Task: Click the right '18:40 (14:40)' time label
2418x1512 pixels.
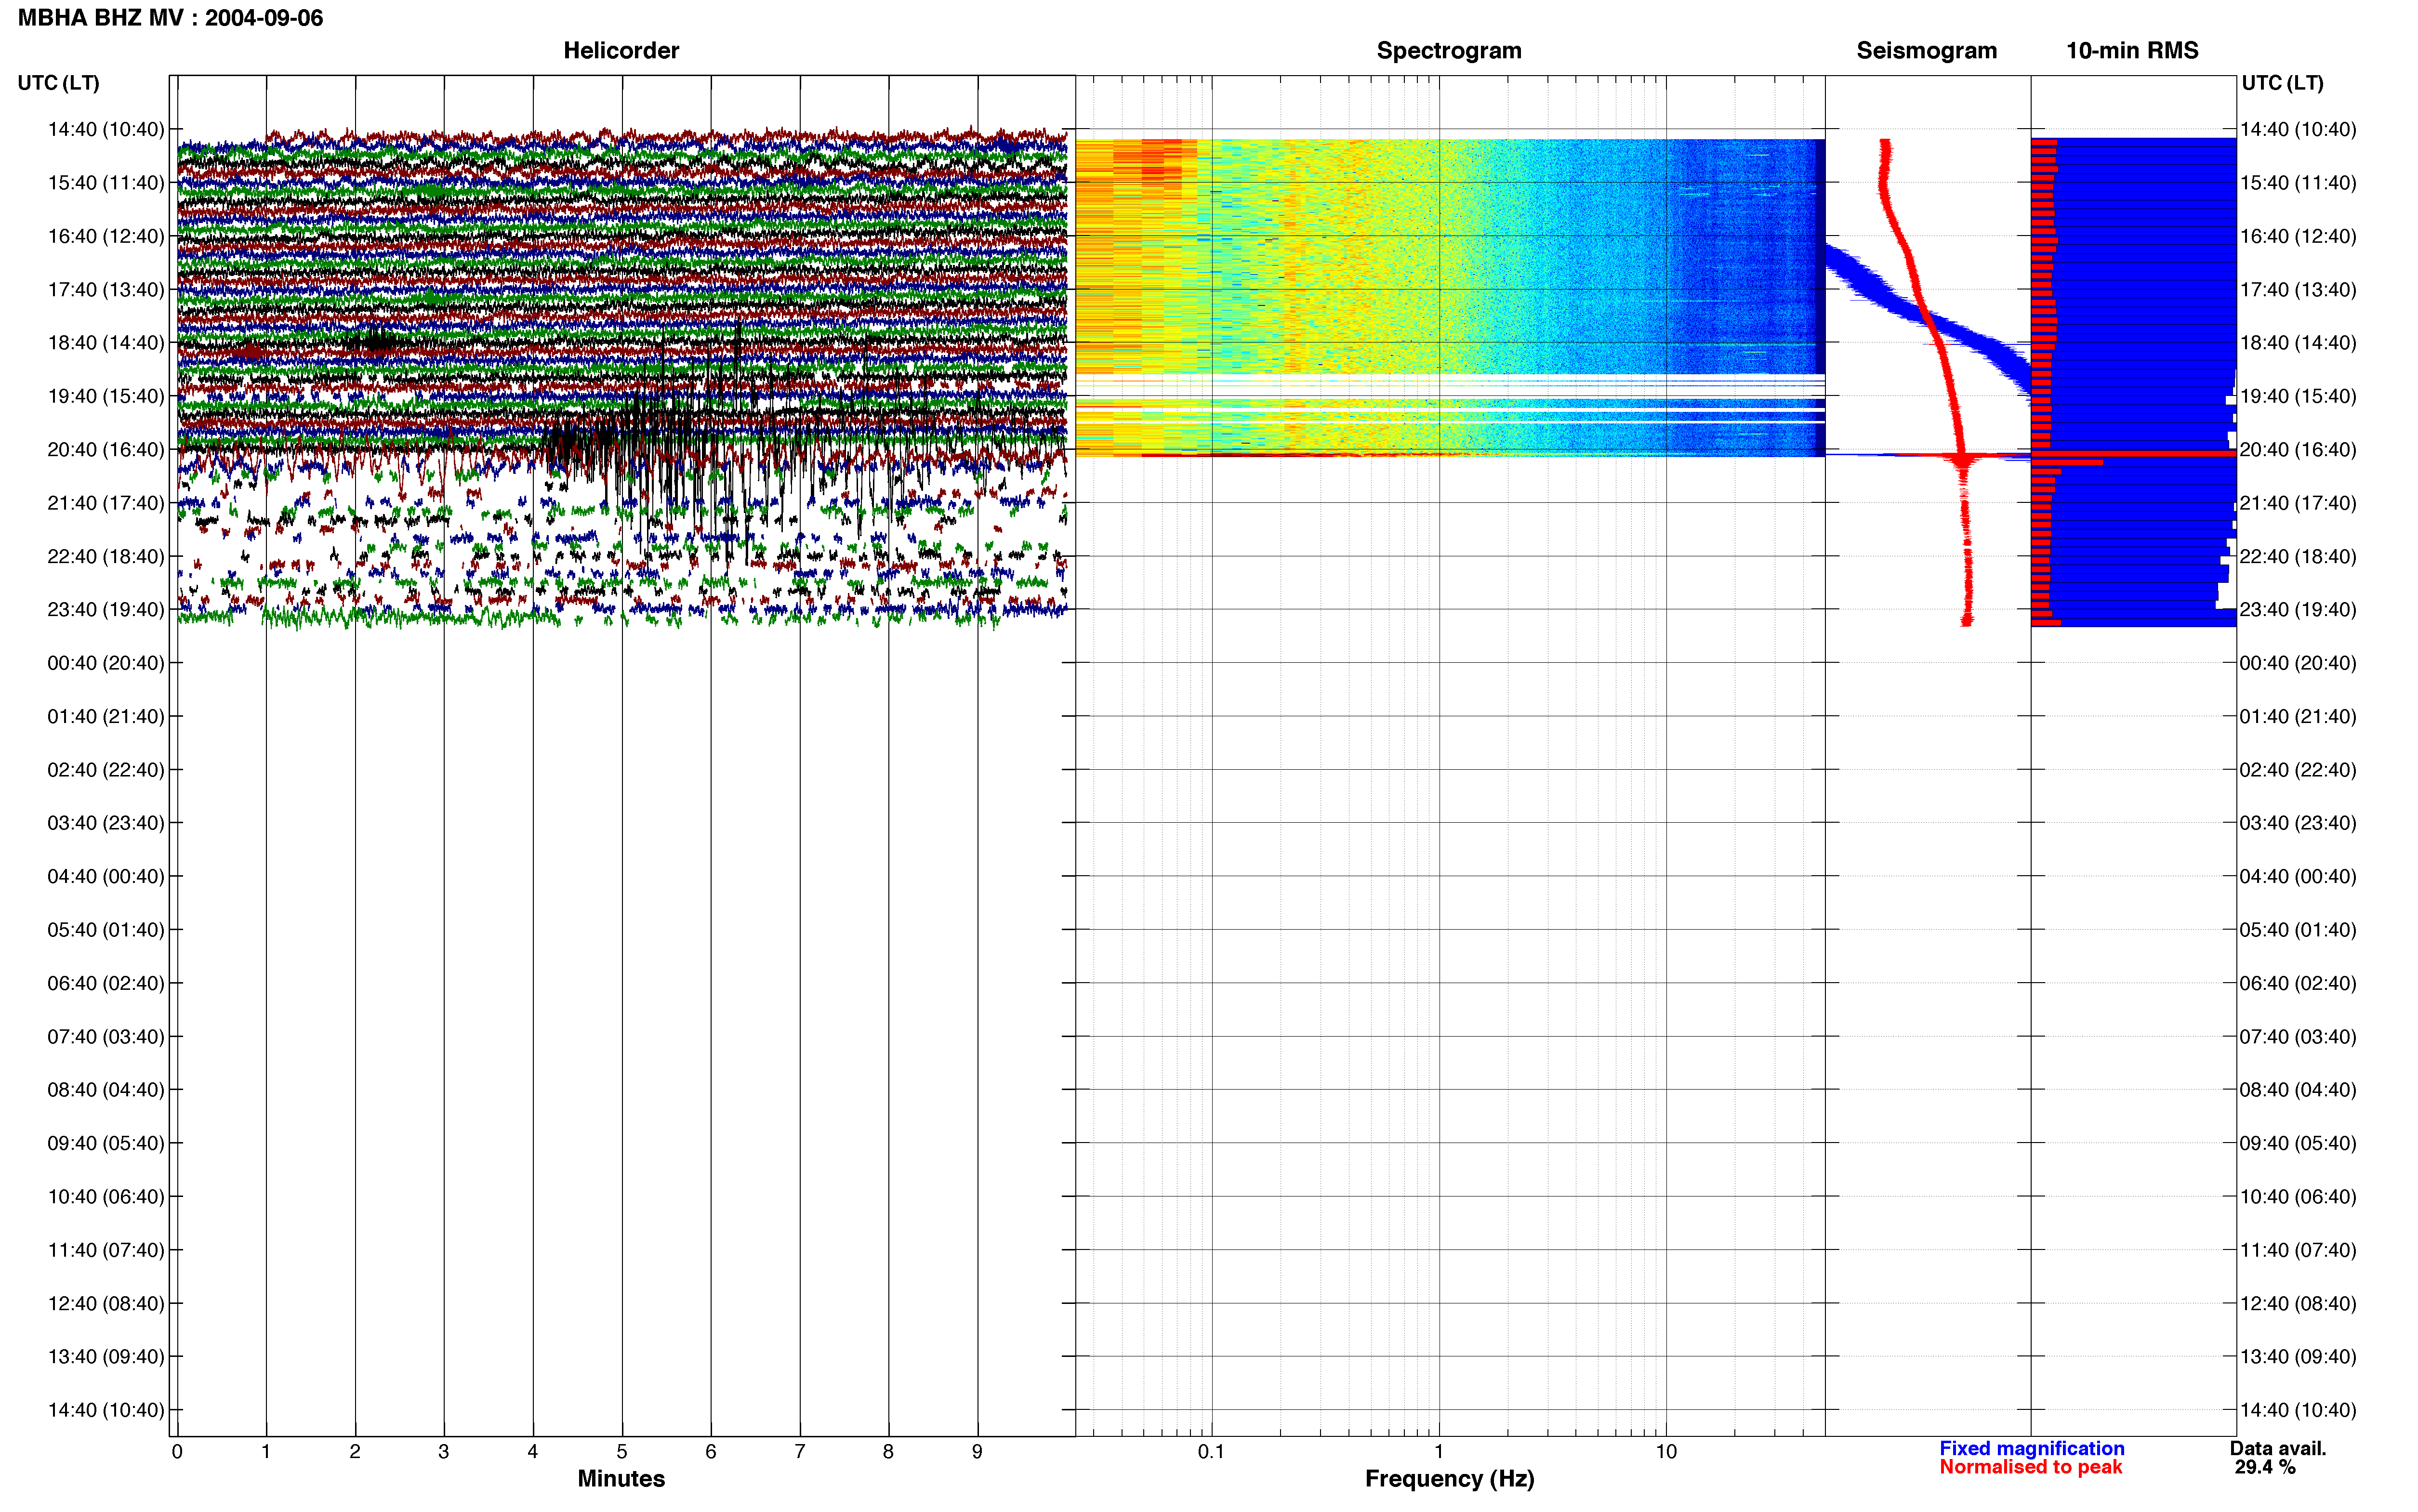Action: pos(2298,343)
